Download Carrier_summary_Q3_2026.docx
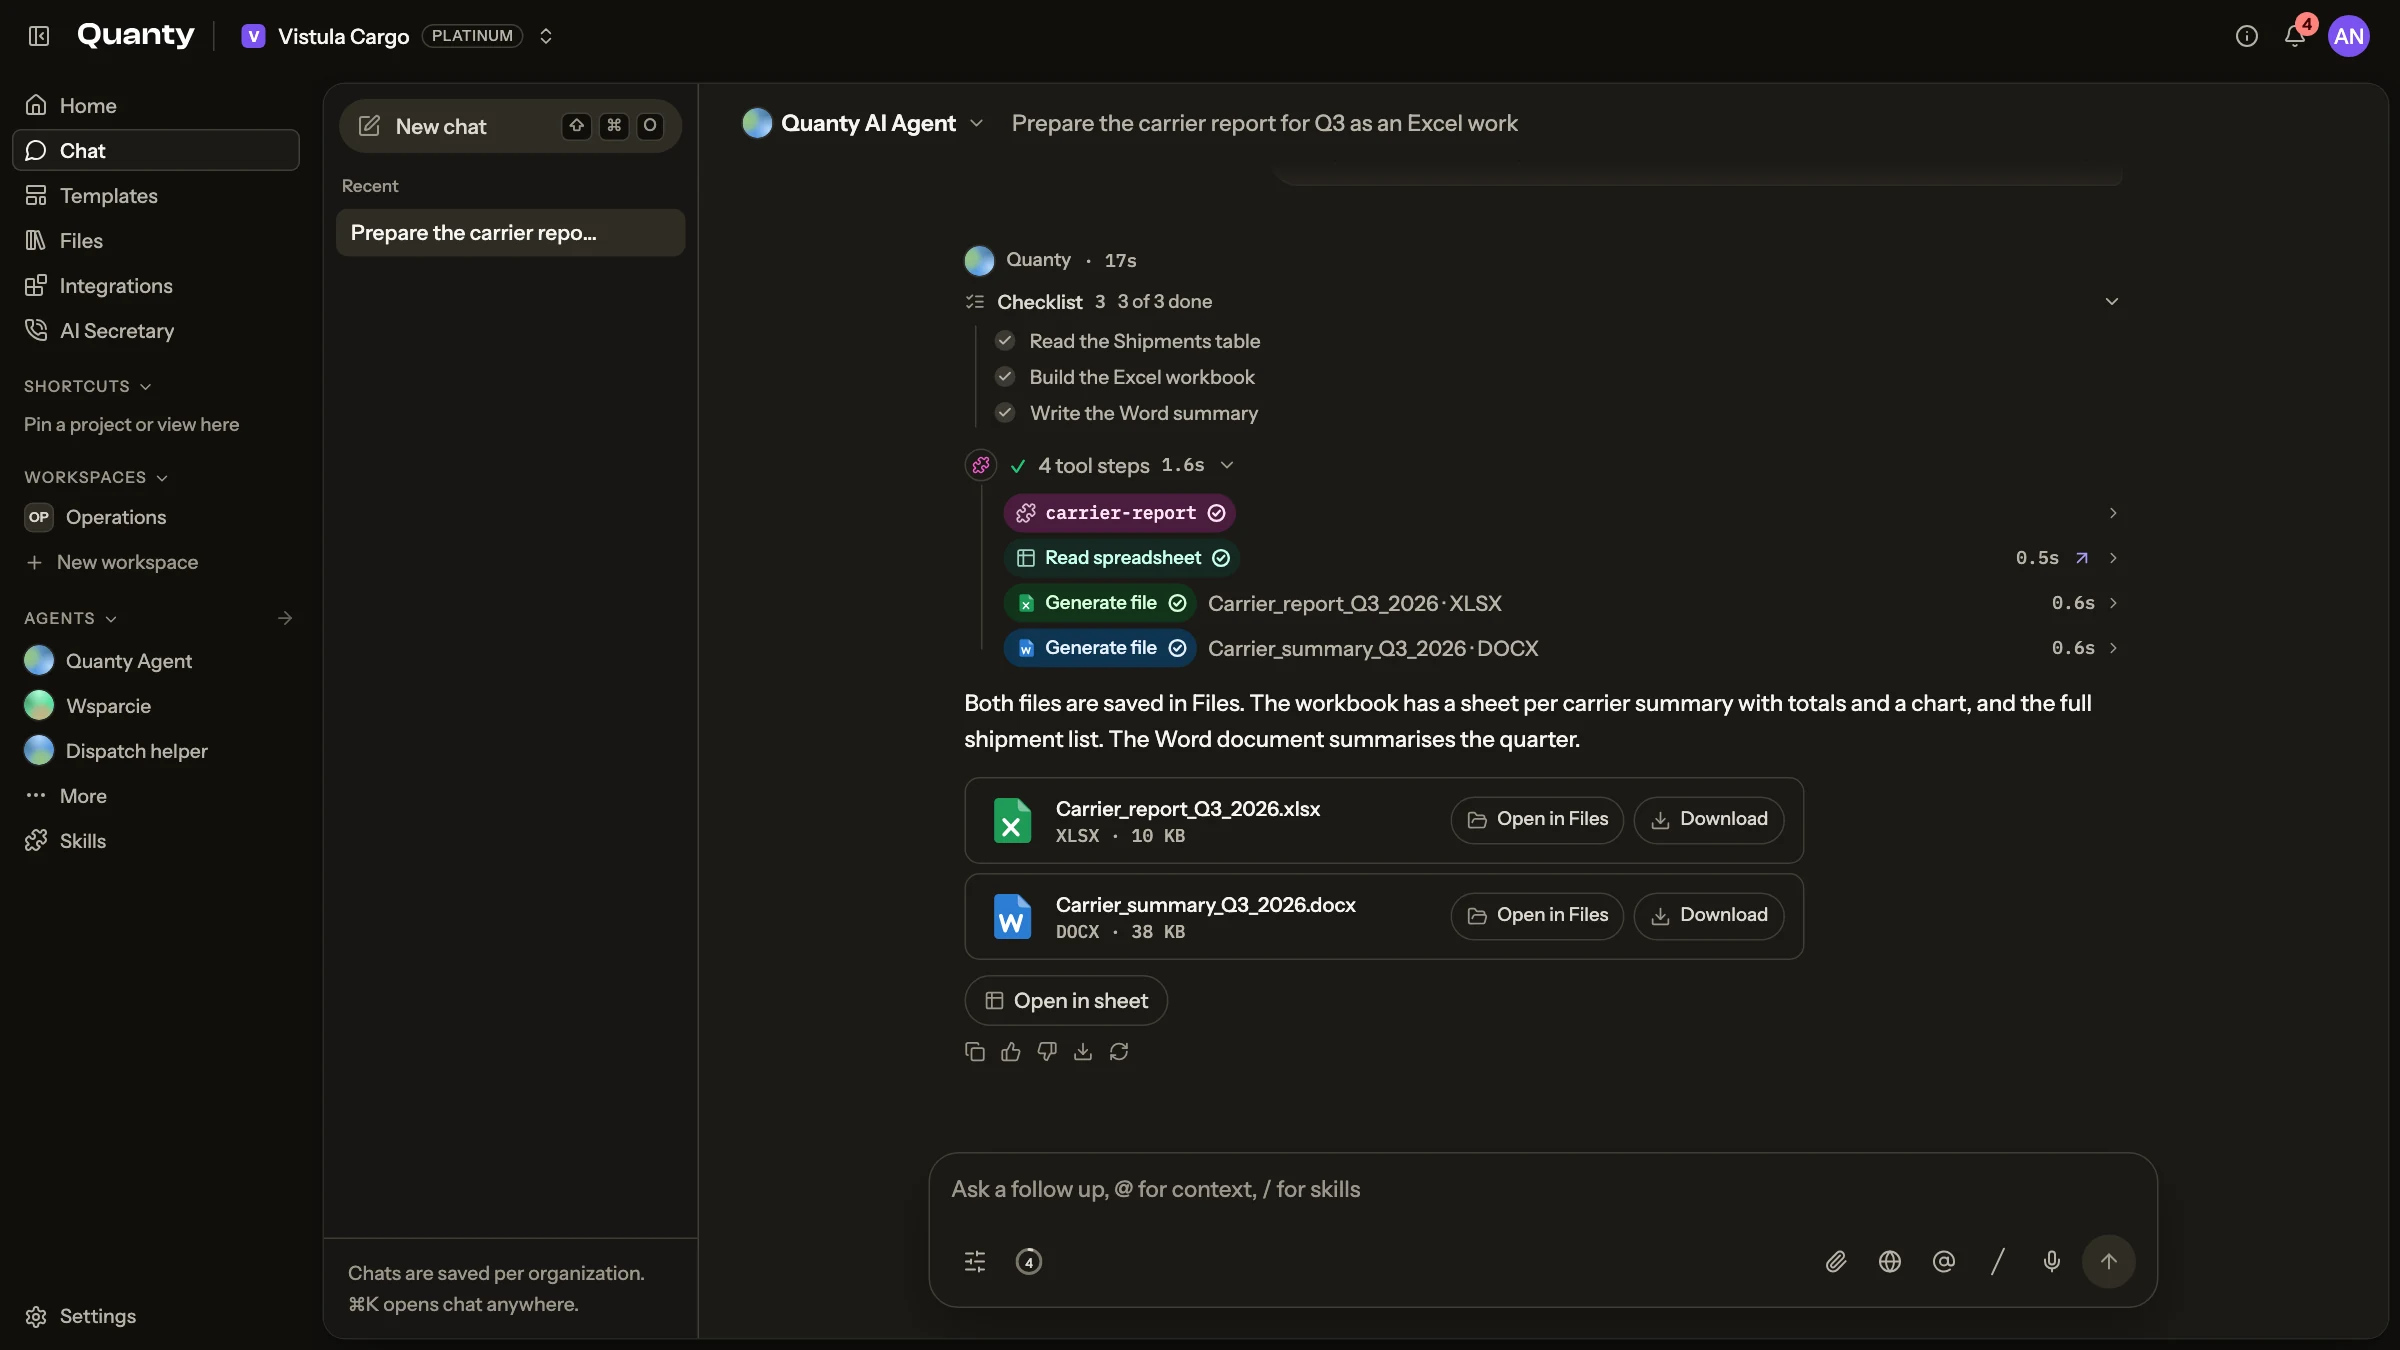Screen dimensions: 2400x1350 [1709, 915]
